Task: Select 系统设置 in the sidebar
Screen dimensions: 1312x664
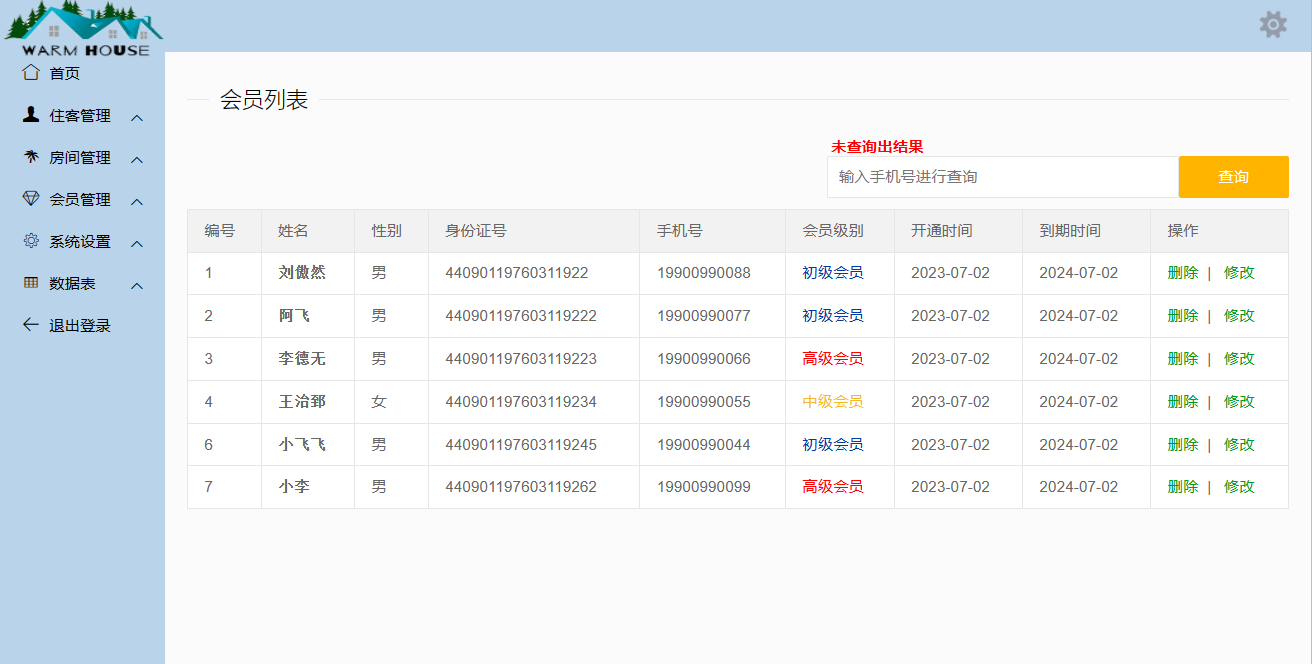Action: 80,241
